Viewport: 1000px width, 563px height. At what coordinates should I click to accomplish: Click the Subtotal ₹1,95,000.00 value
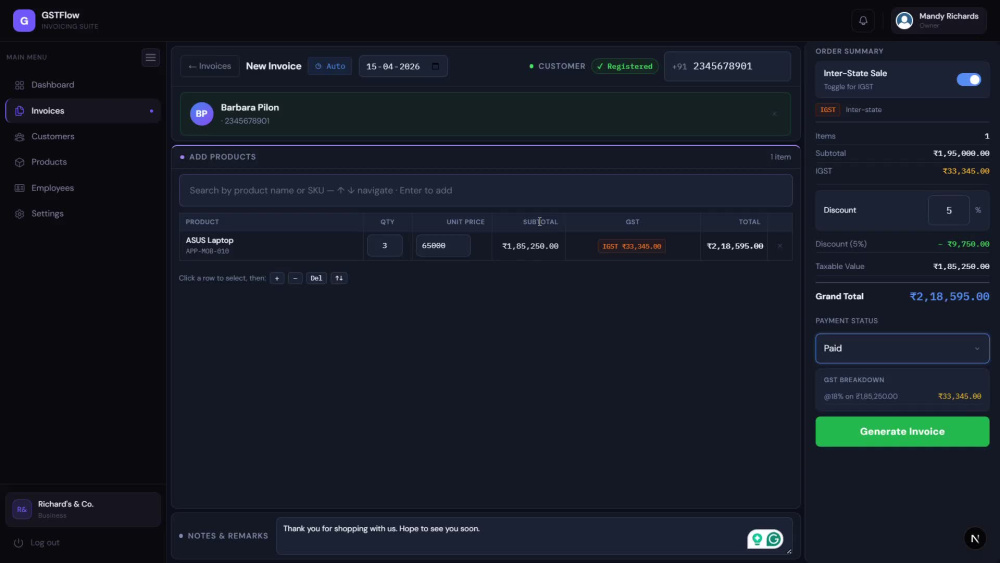pos(961,154)
